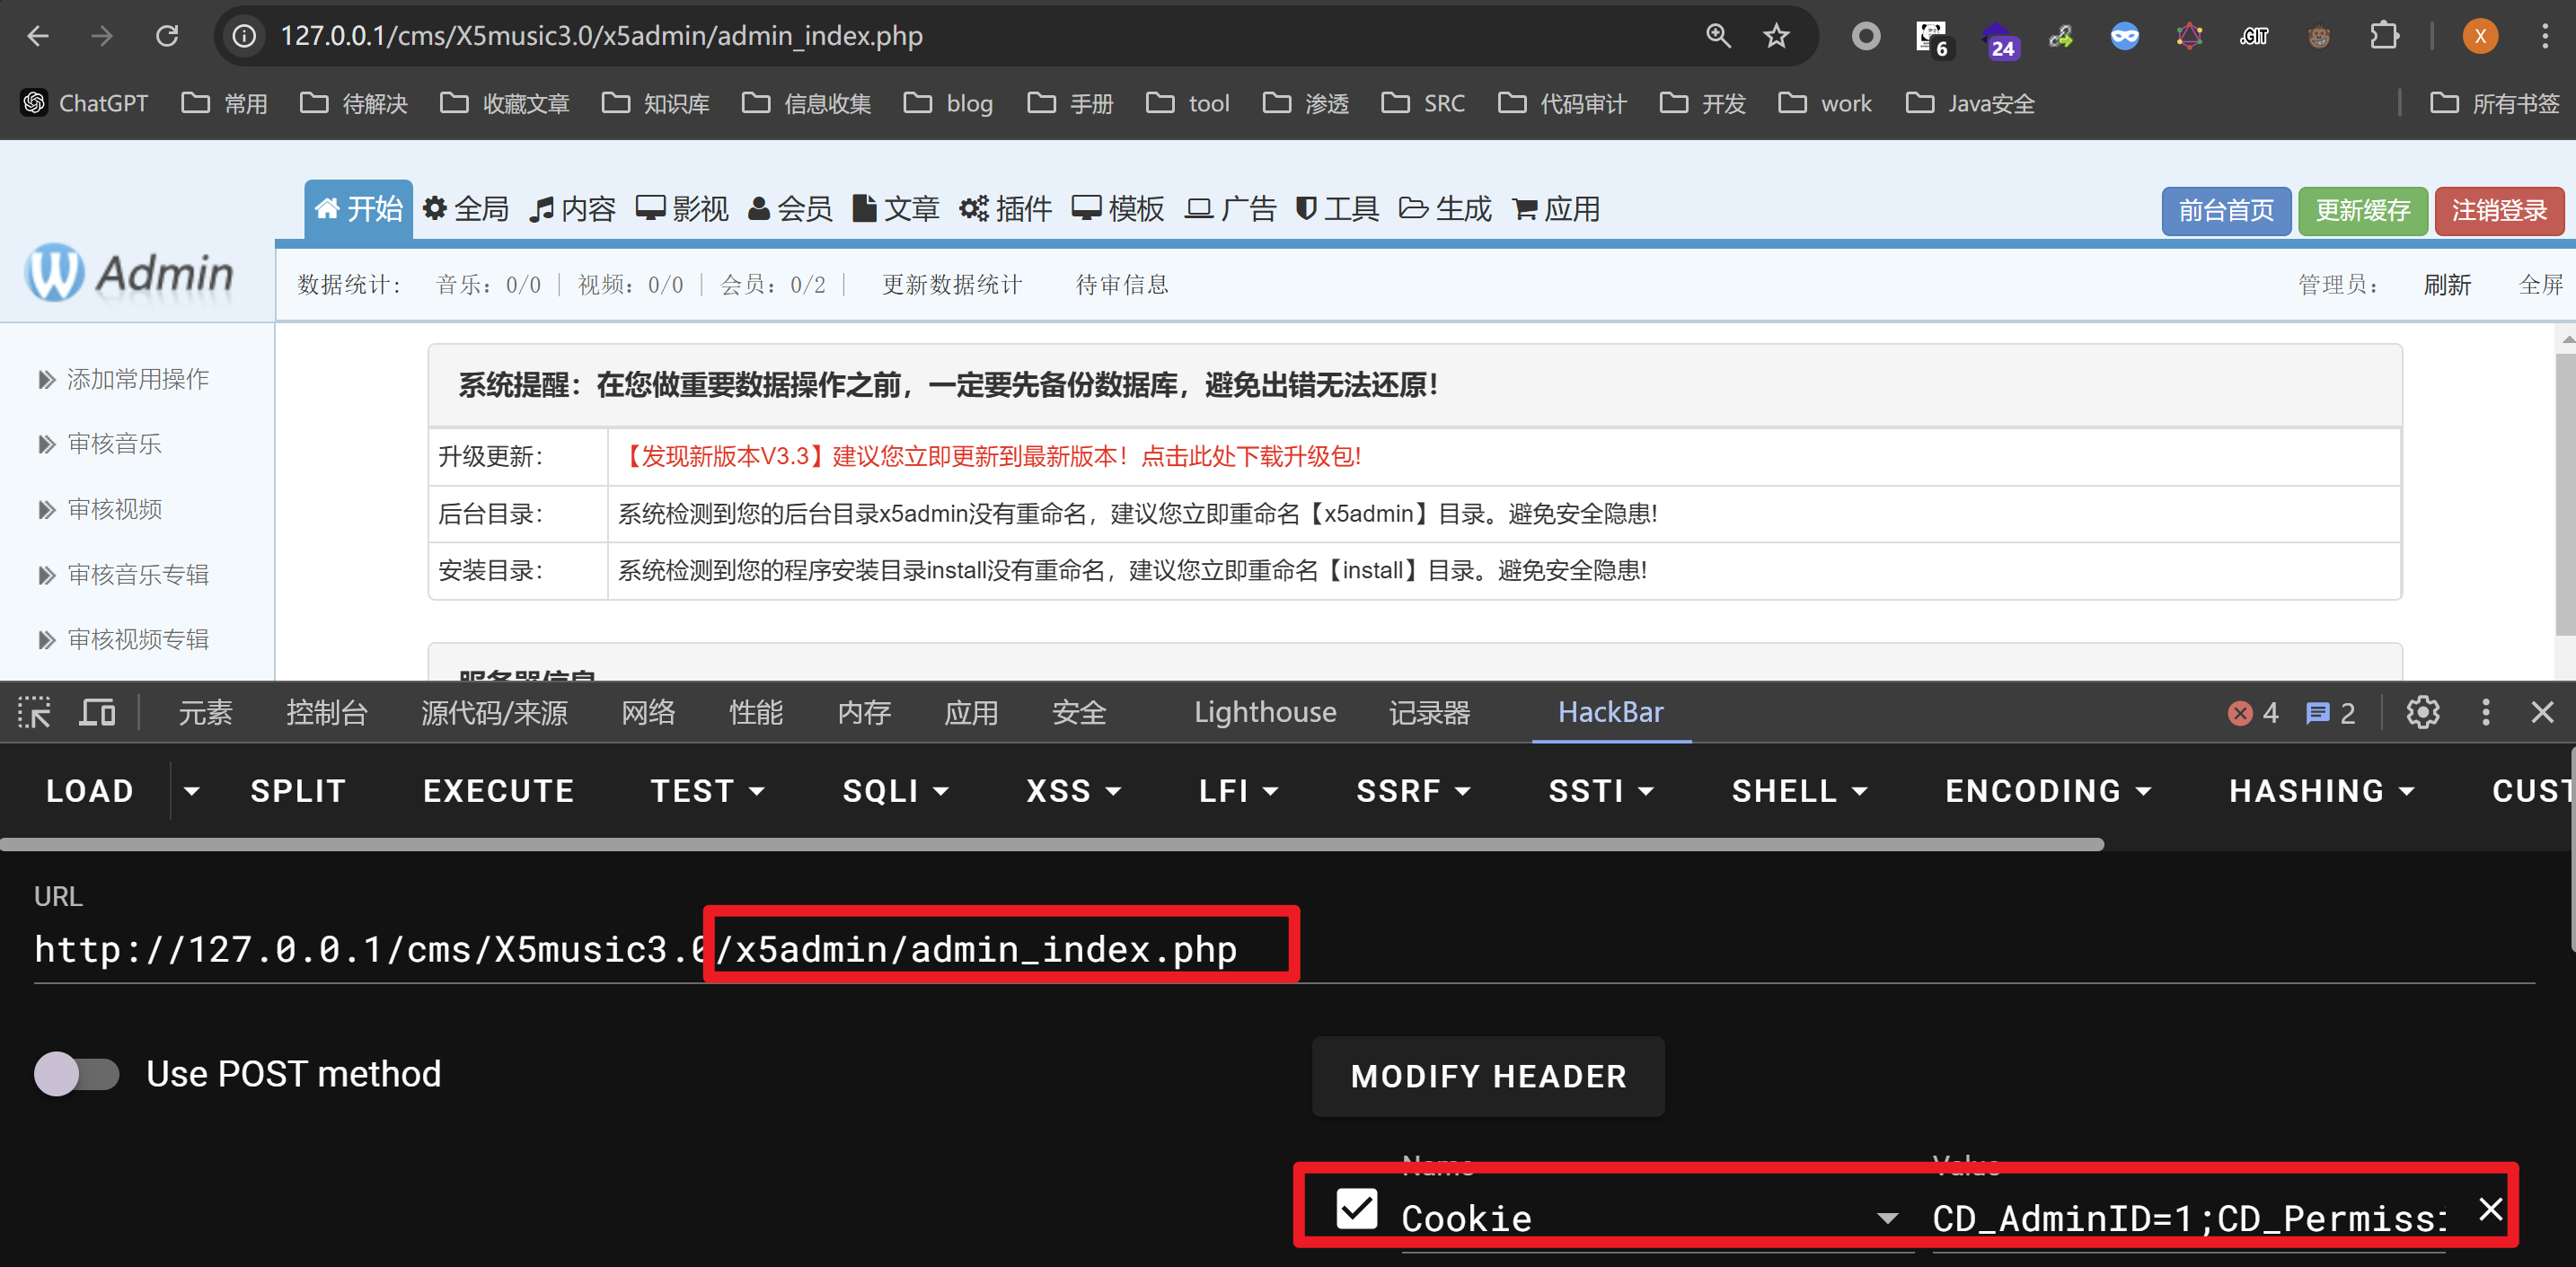Click the 刷新 refresh link
2576x1267 pixels.
(2447, 285)
